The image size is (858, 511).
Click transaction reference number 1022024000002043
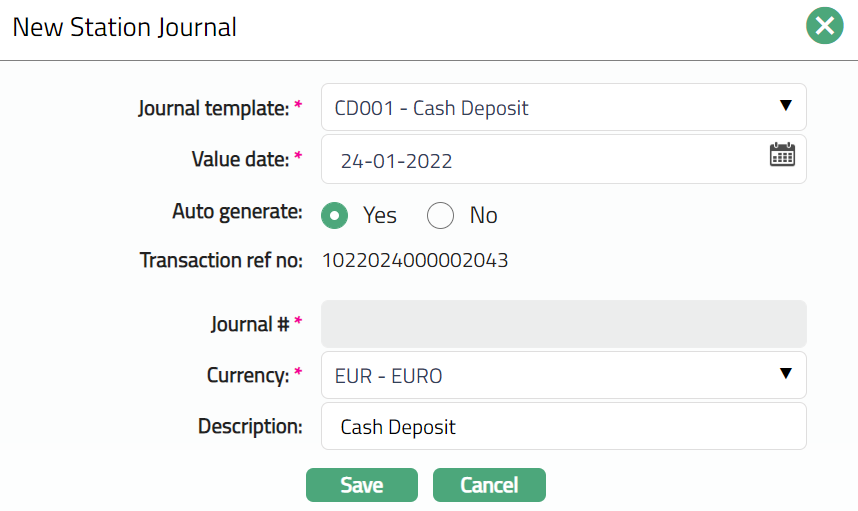tap(415, 262)
